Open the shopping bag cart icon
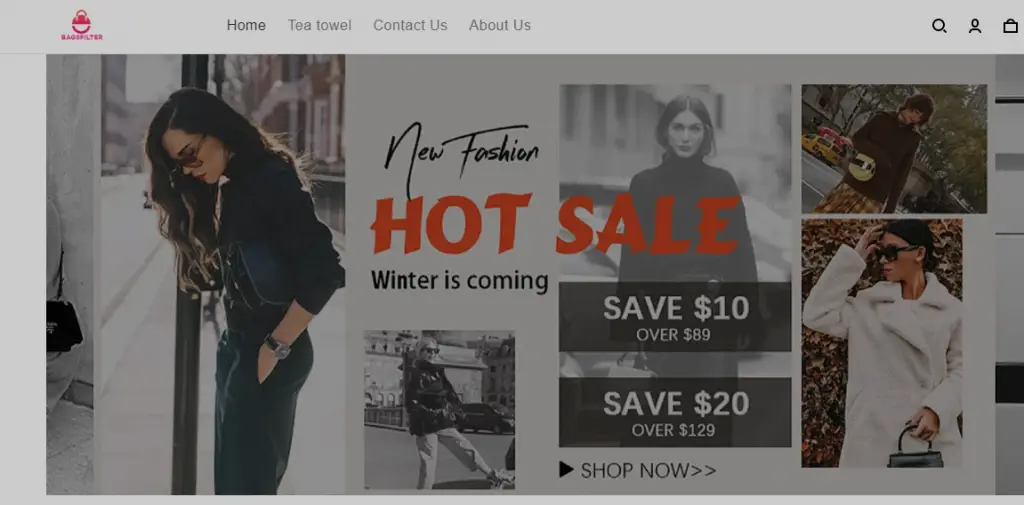 1010,26
